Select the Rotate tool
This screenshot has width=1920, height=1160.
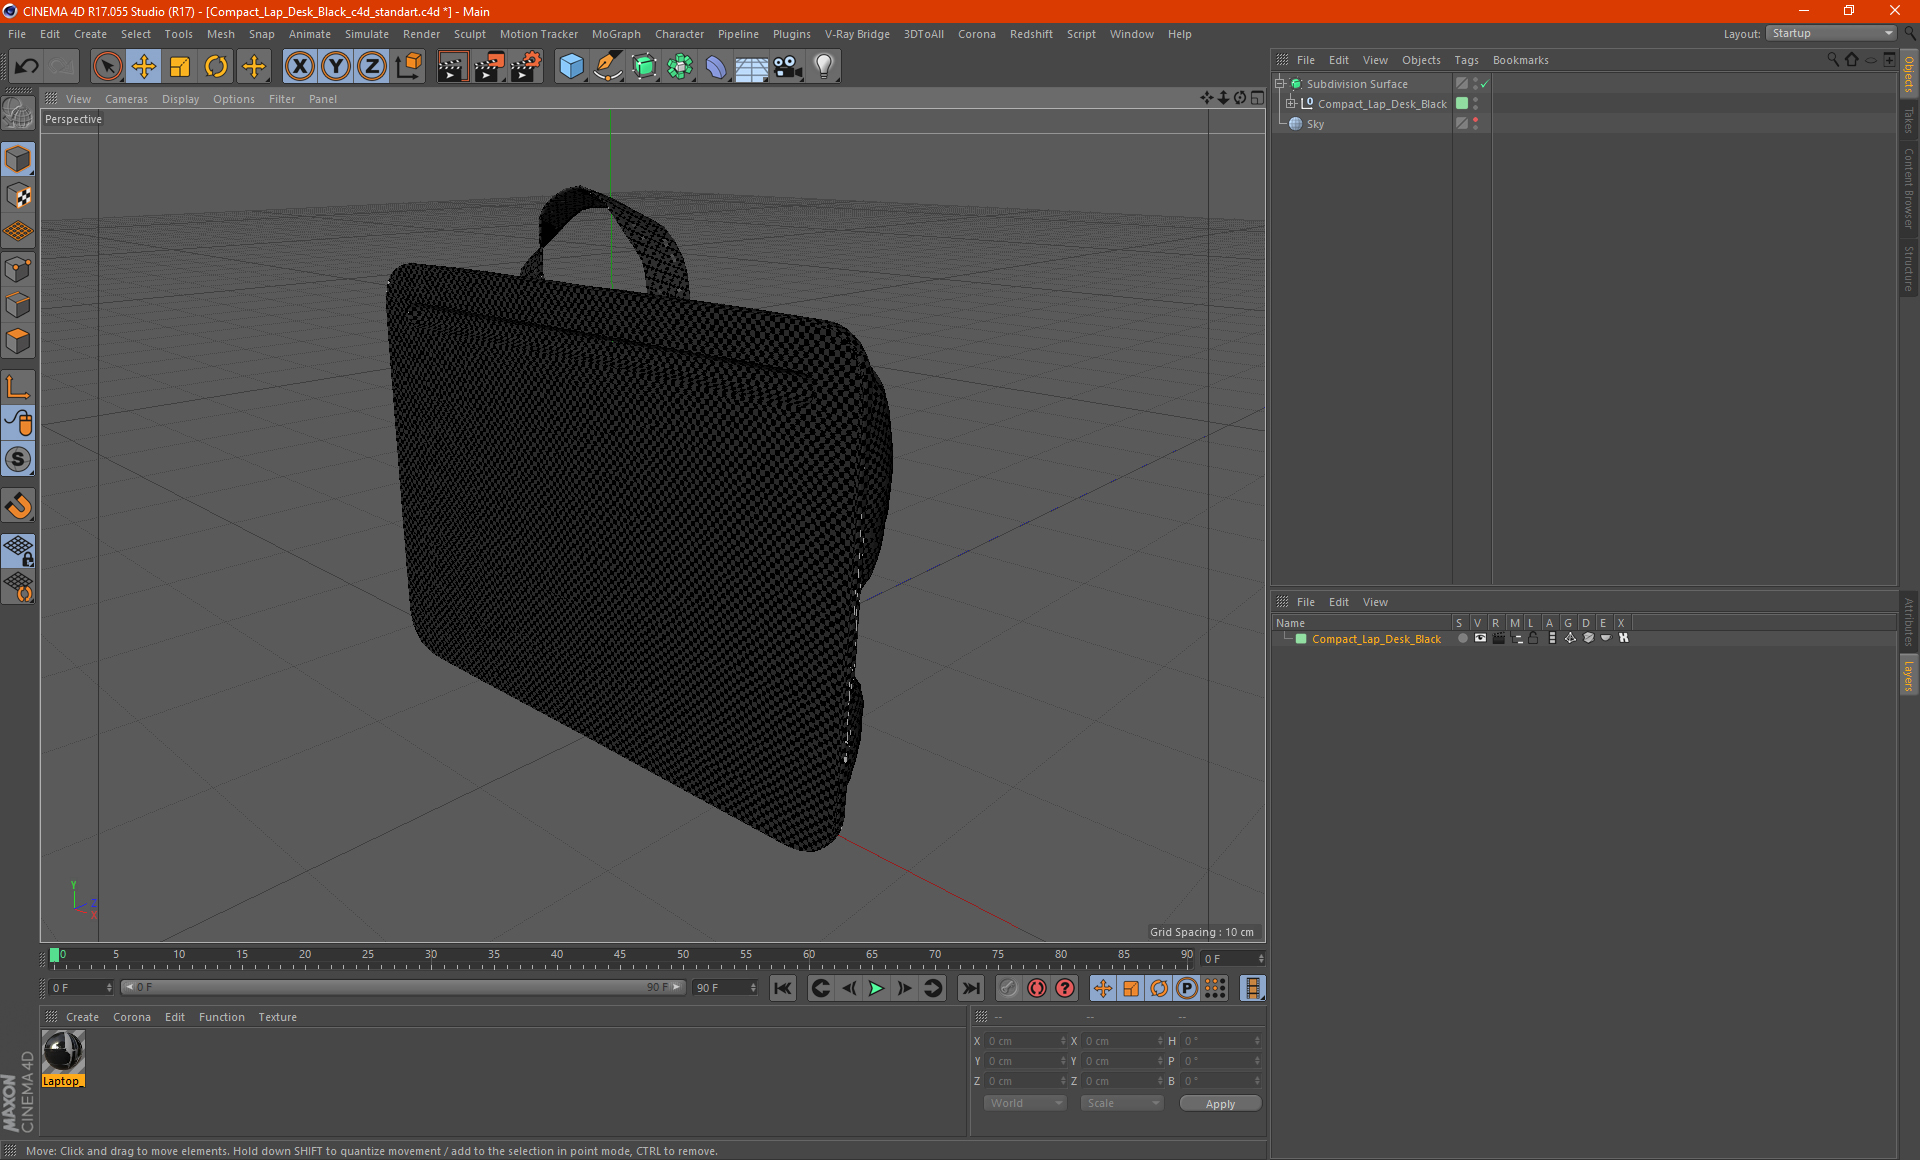tap(216, 67)
